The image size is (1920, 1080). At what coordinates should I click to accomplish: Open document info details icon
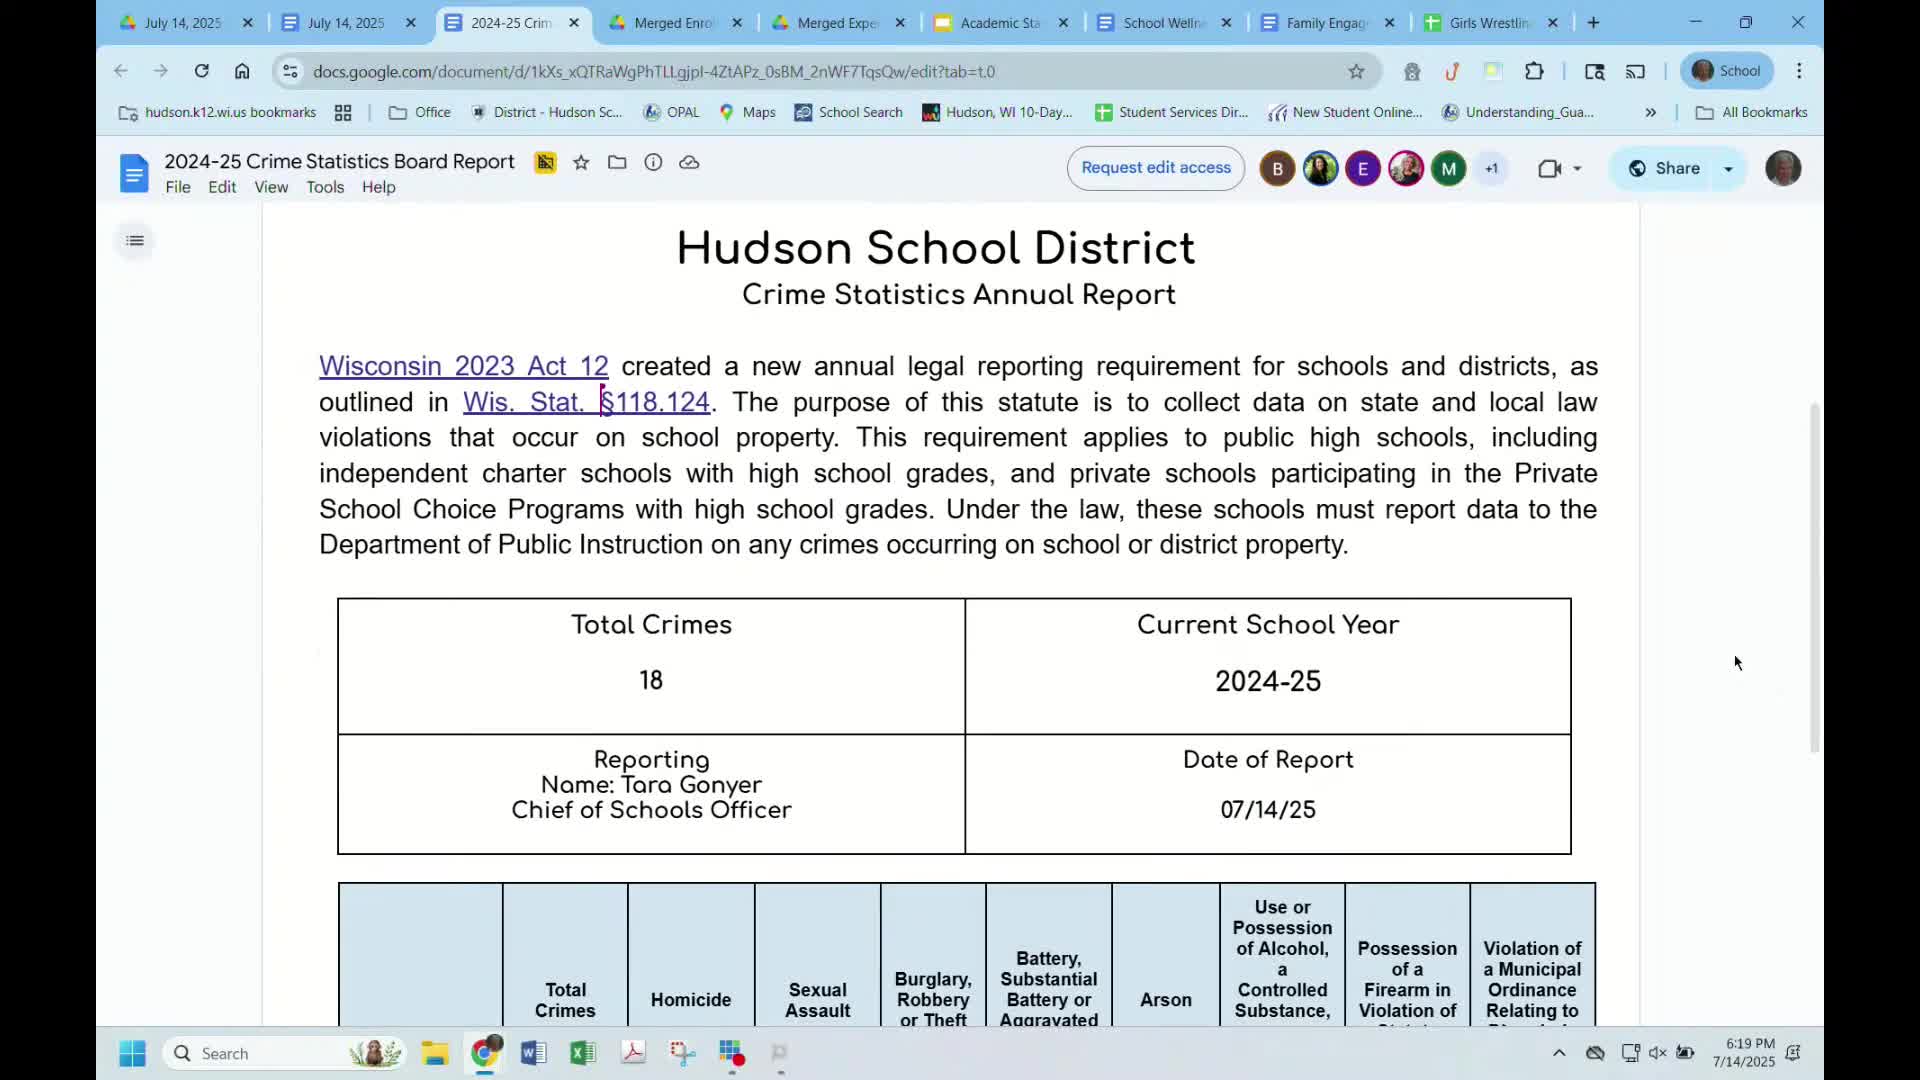pos(653,163)
